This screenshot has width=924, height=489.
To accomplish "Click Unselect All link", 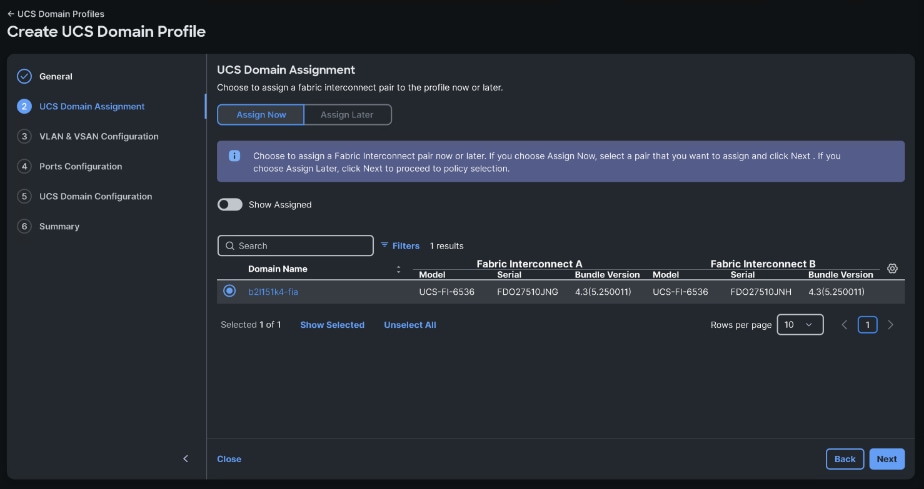I will [410, 325].
